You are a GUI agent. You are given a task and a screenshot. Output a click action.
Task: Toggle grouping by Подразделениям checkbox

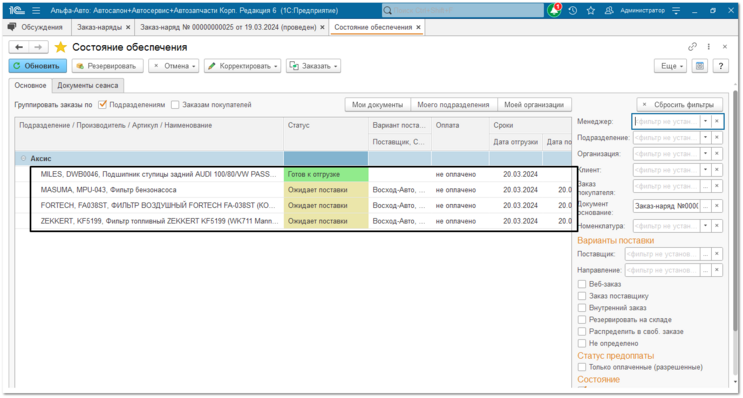tap(102, 105)
